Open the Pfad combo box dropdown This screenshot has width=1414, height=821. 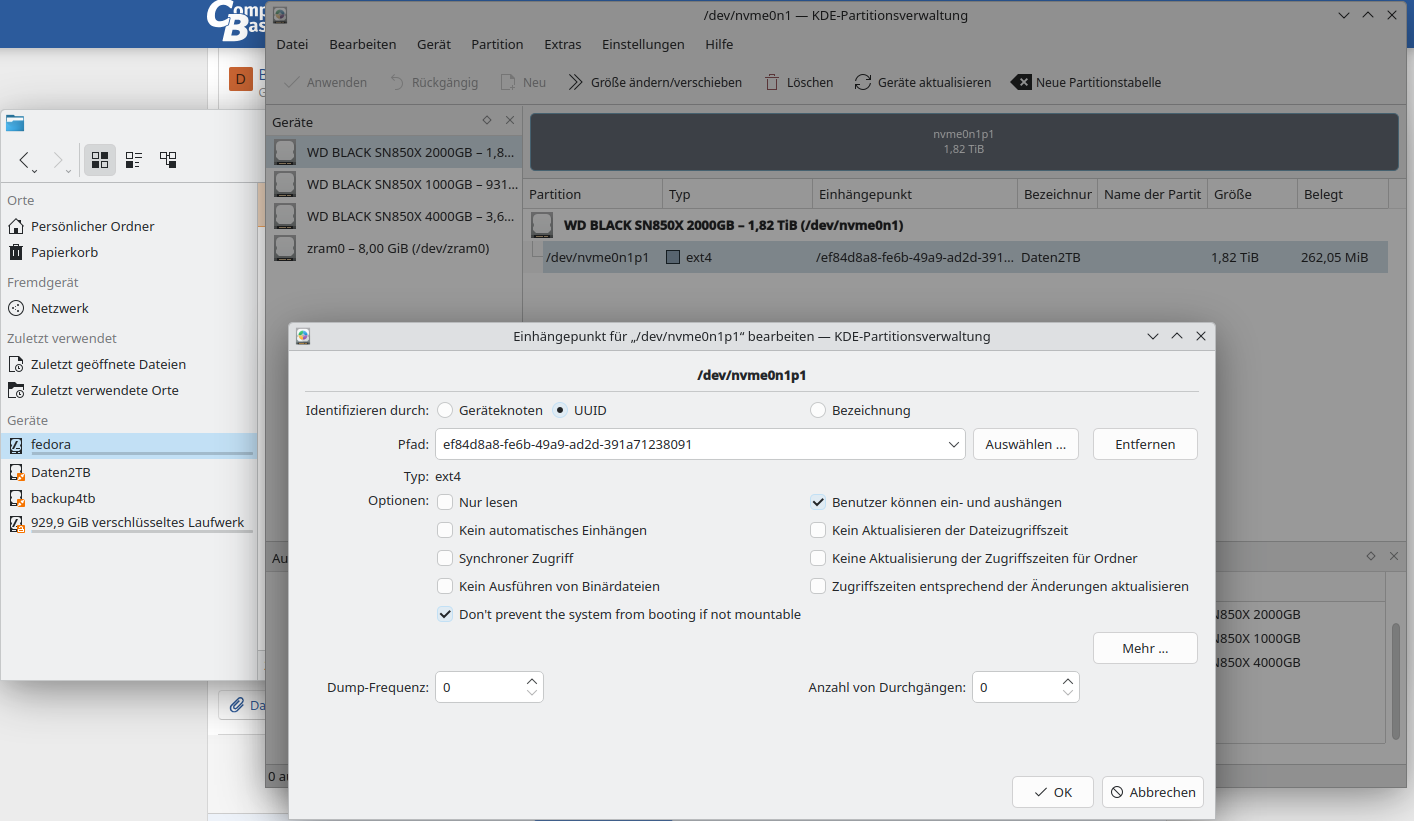click(x=954, y=444)
